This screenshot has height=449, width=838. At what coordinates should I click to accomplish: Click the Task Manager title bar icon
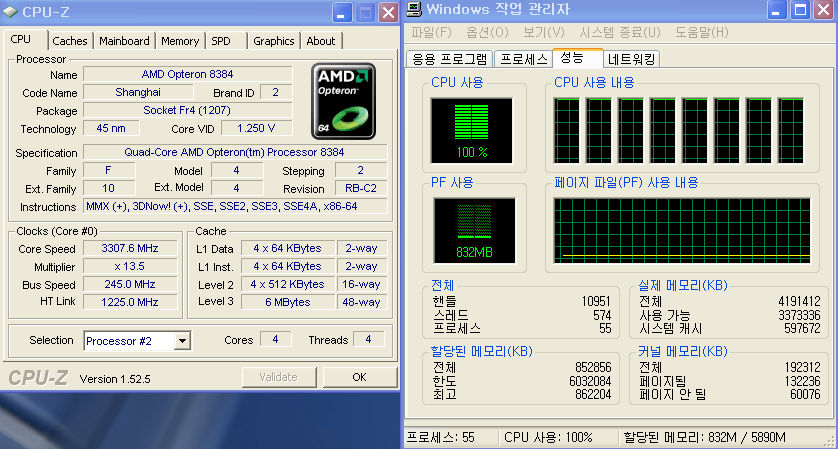pyautogui.click(x=414, y=10)
